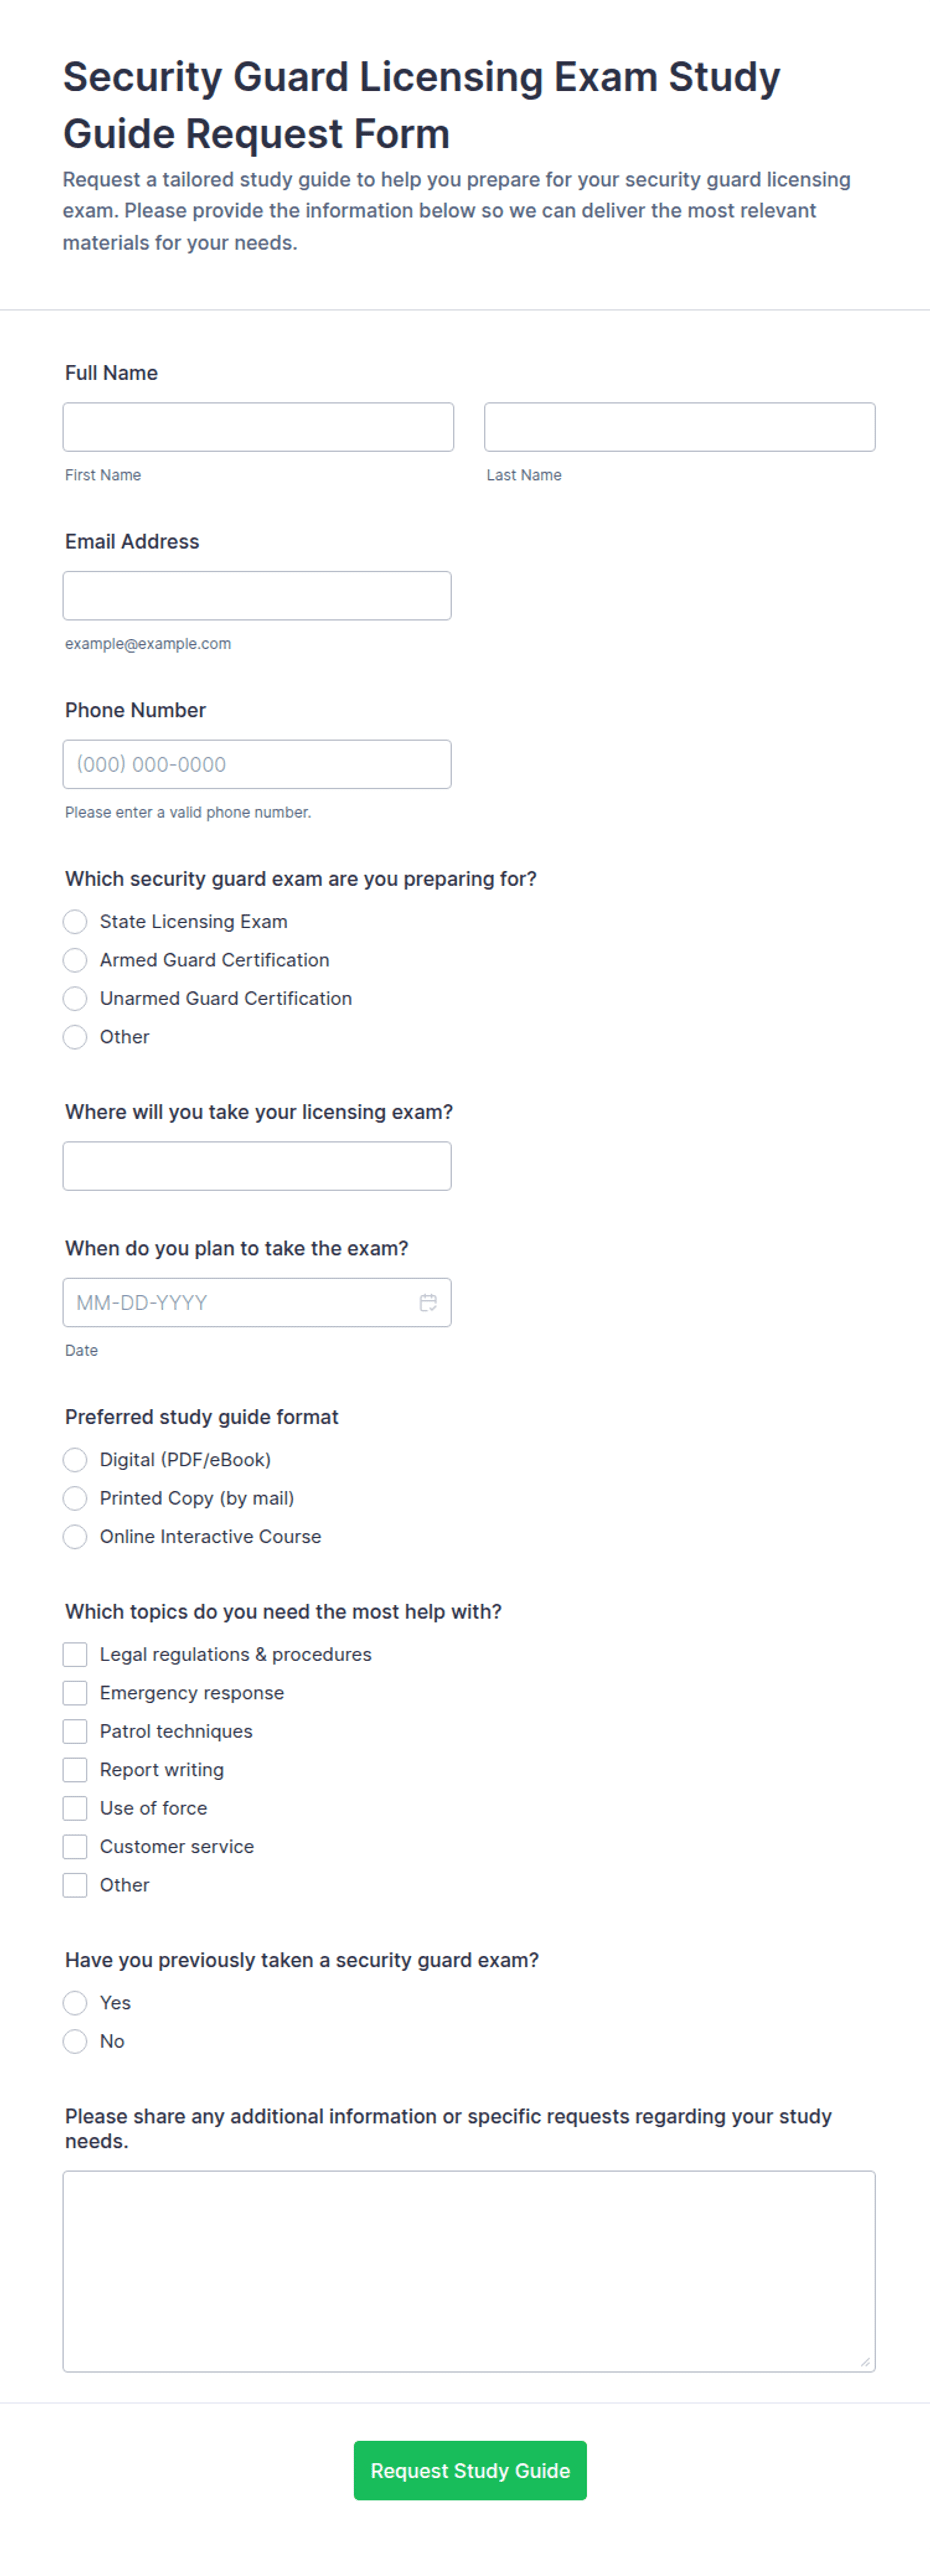Choose Armed Guard Certification exam
Screen dimensions: 930x2549
coord(75,960)
